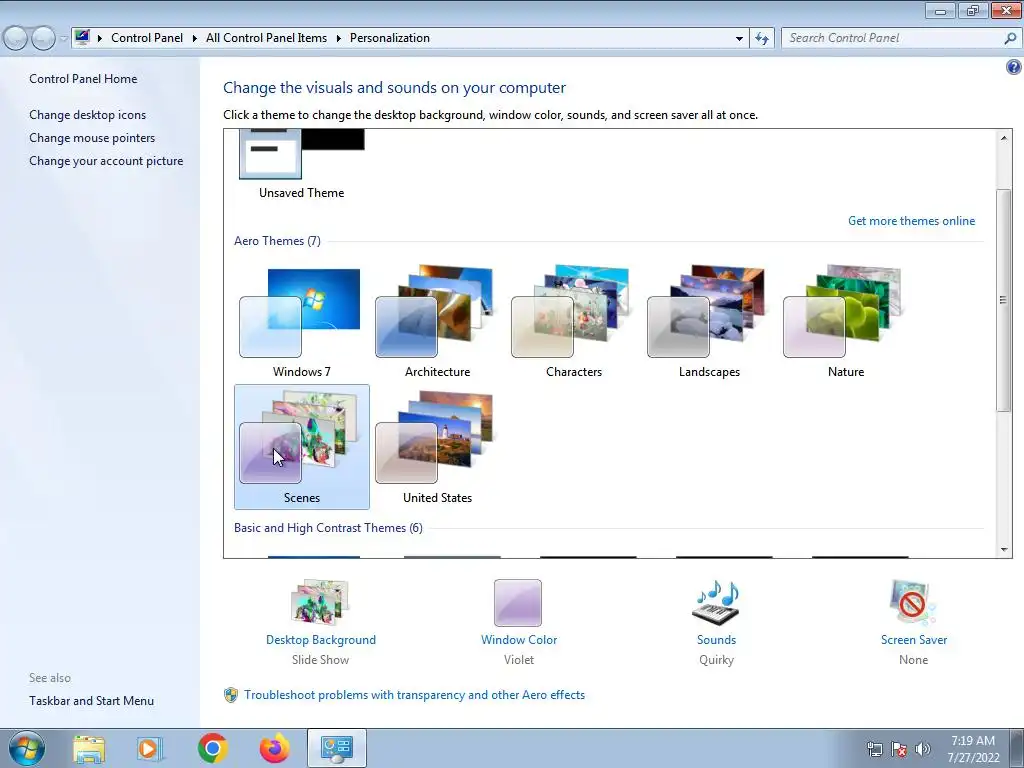Click the Forward navigation button

43,39
